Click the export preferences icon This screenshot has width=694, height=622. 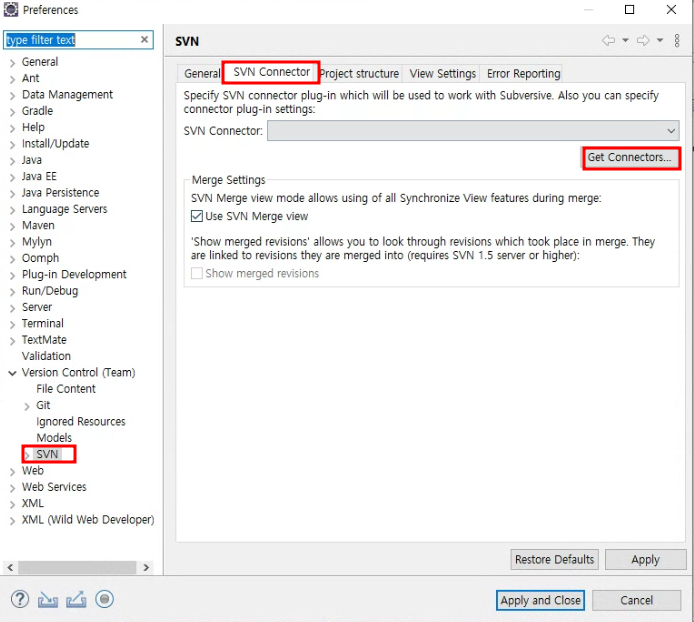pyautogui.click(x=76, y=600)
